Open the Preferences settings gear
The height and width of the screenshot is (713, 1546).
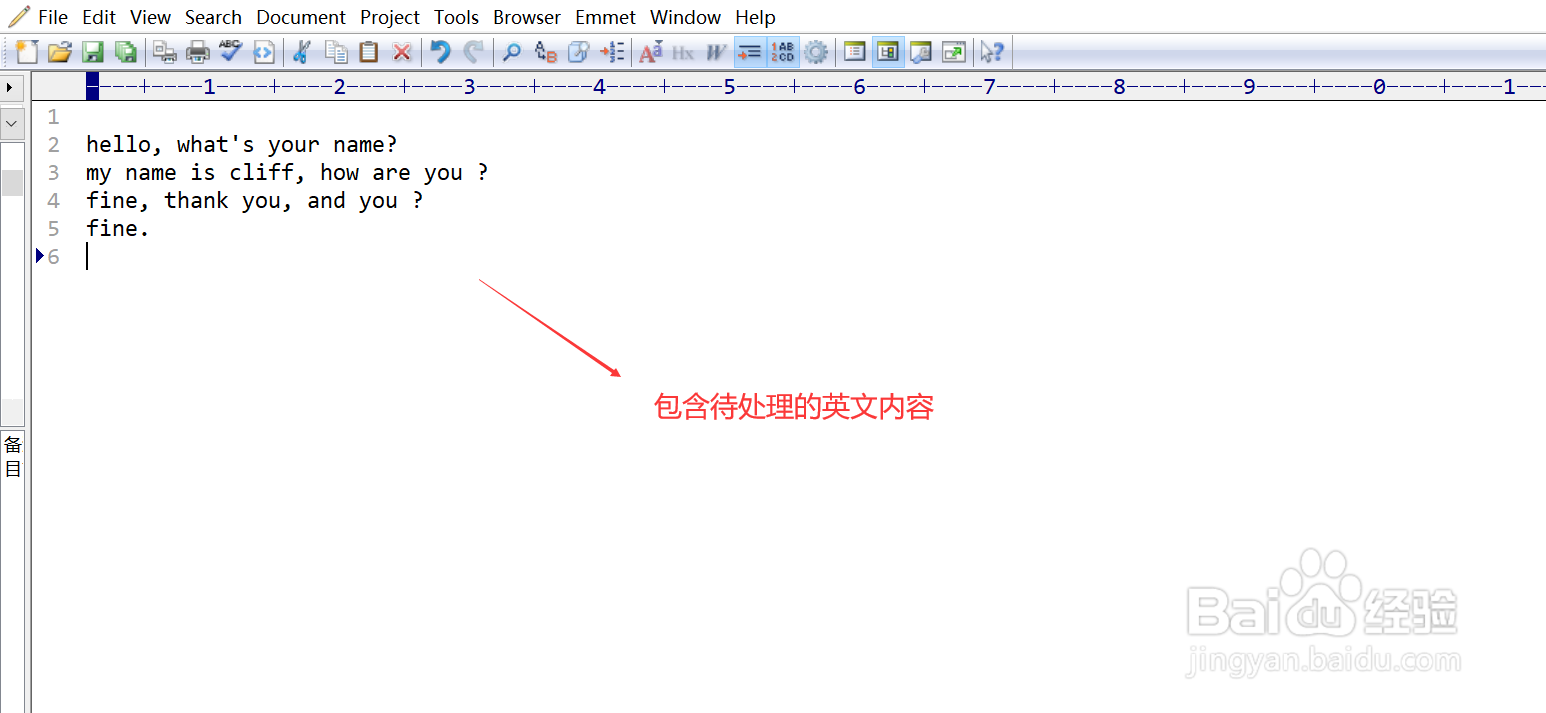816,51
